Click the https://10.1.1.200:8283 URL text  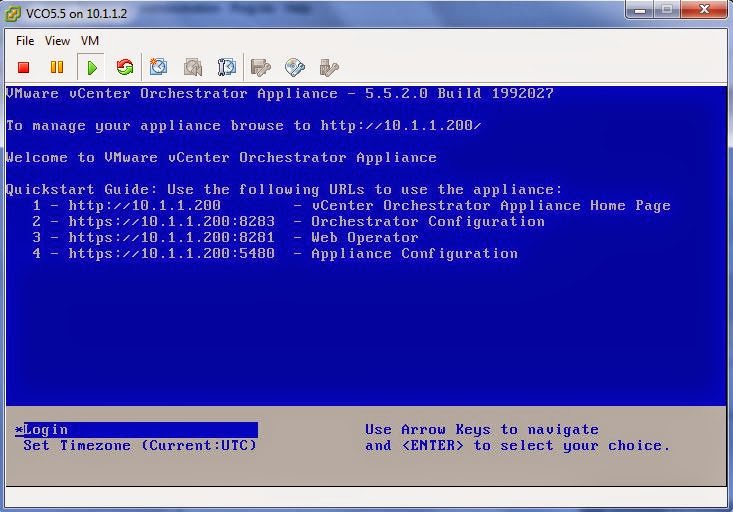(x=172, y=221)
